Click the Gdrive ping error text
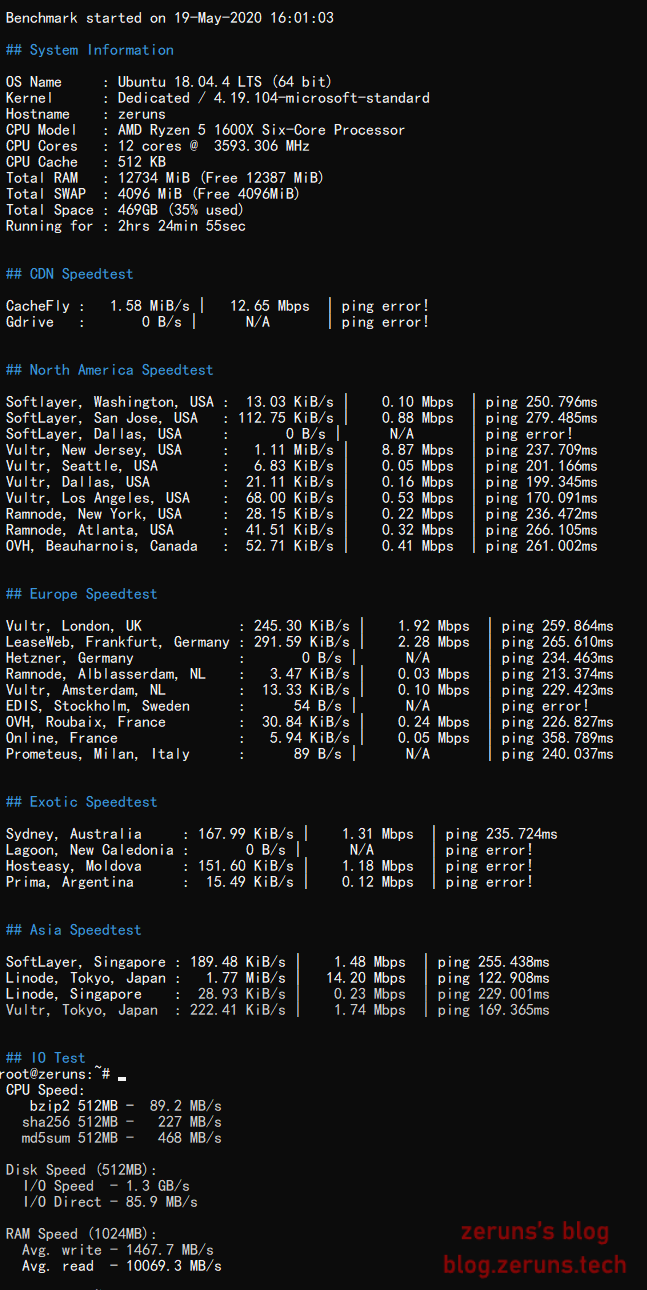Image resolution: width=647 pixels, height=1290 pixels. 385,322
